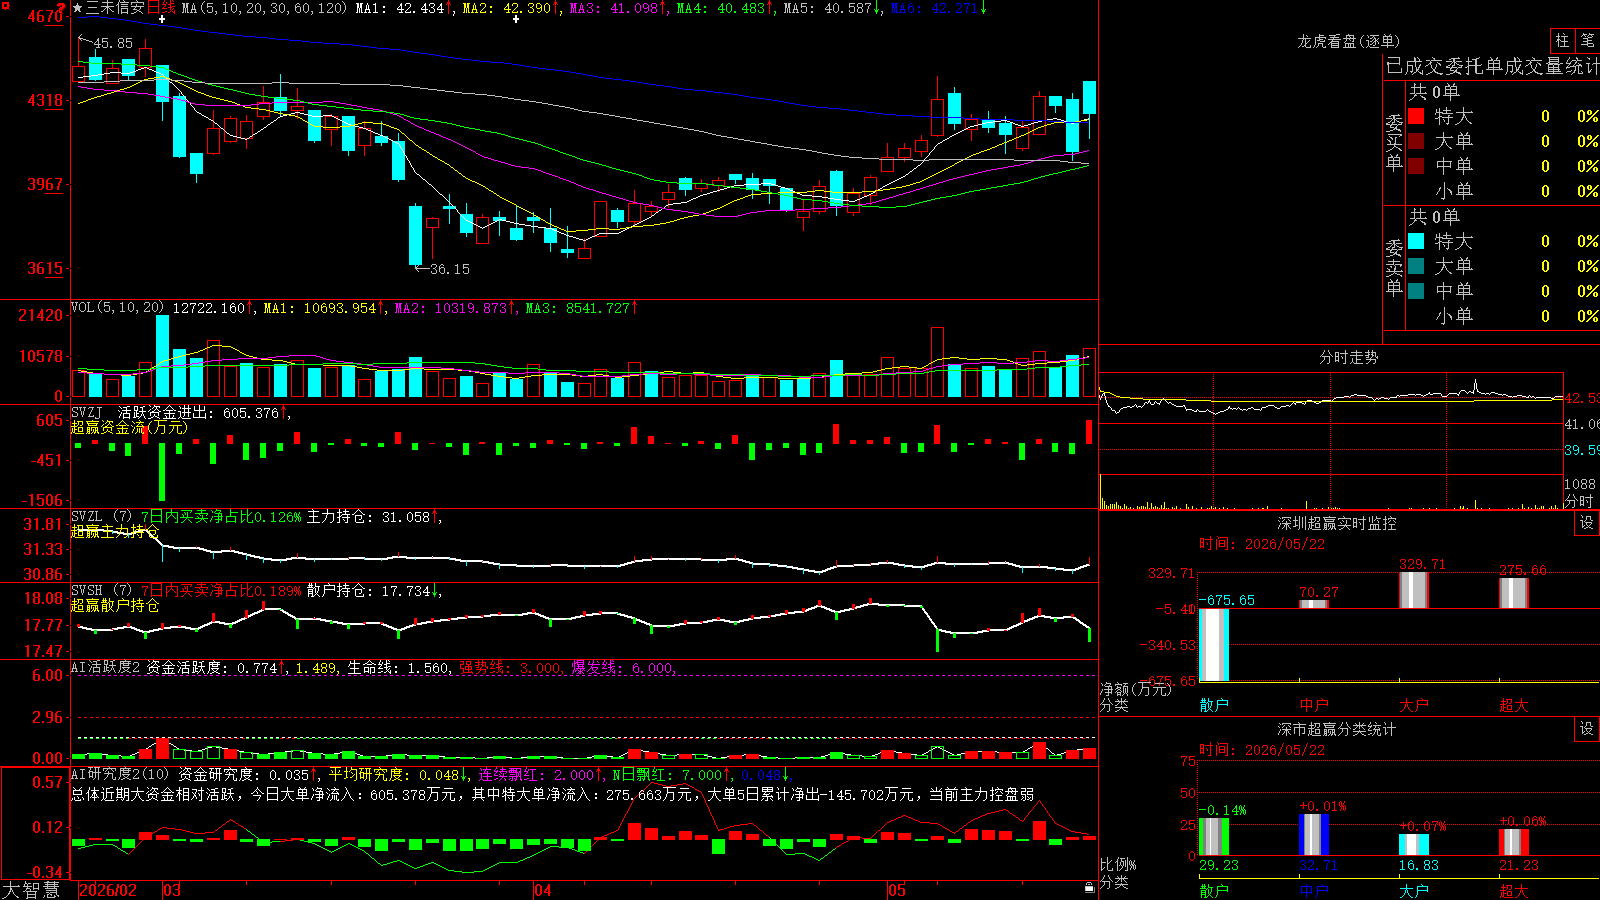Click teal 中单 swatch in 委卖单
This screenshot has height=900, width=1600.
coord(1416,291)
